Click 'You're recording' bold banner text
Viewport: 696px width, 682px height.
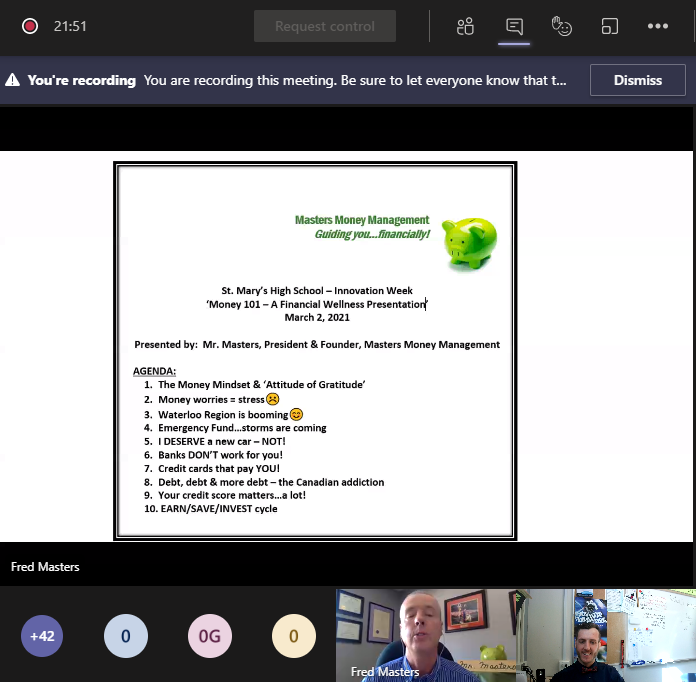coord(82,80)
